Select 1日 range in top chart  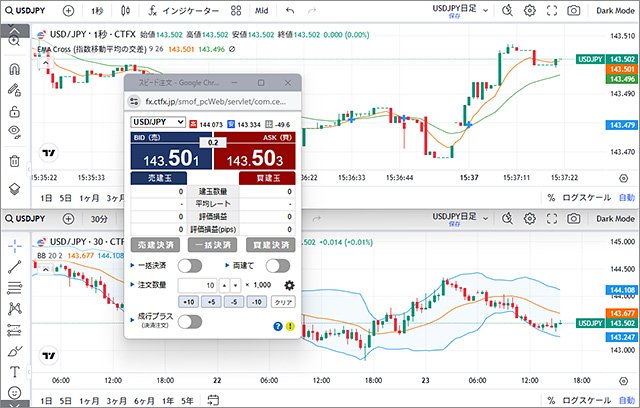(46, 198)
